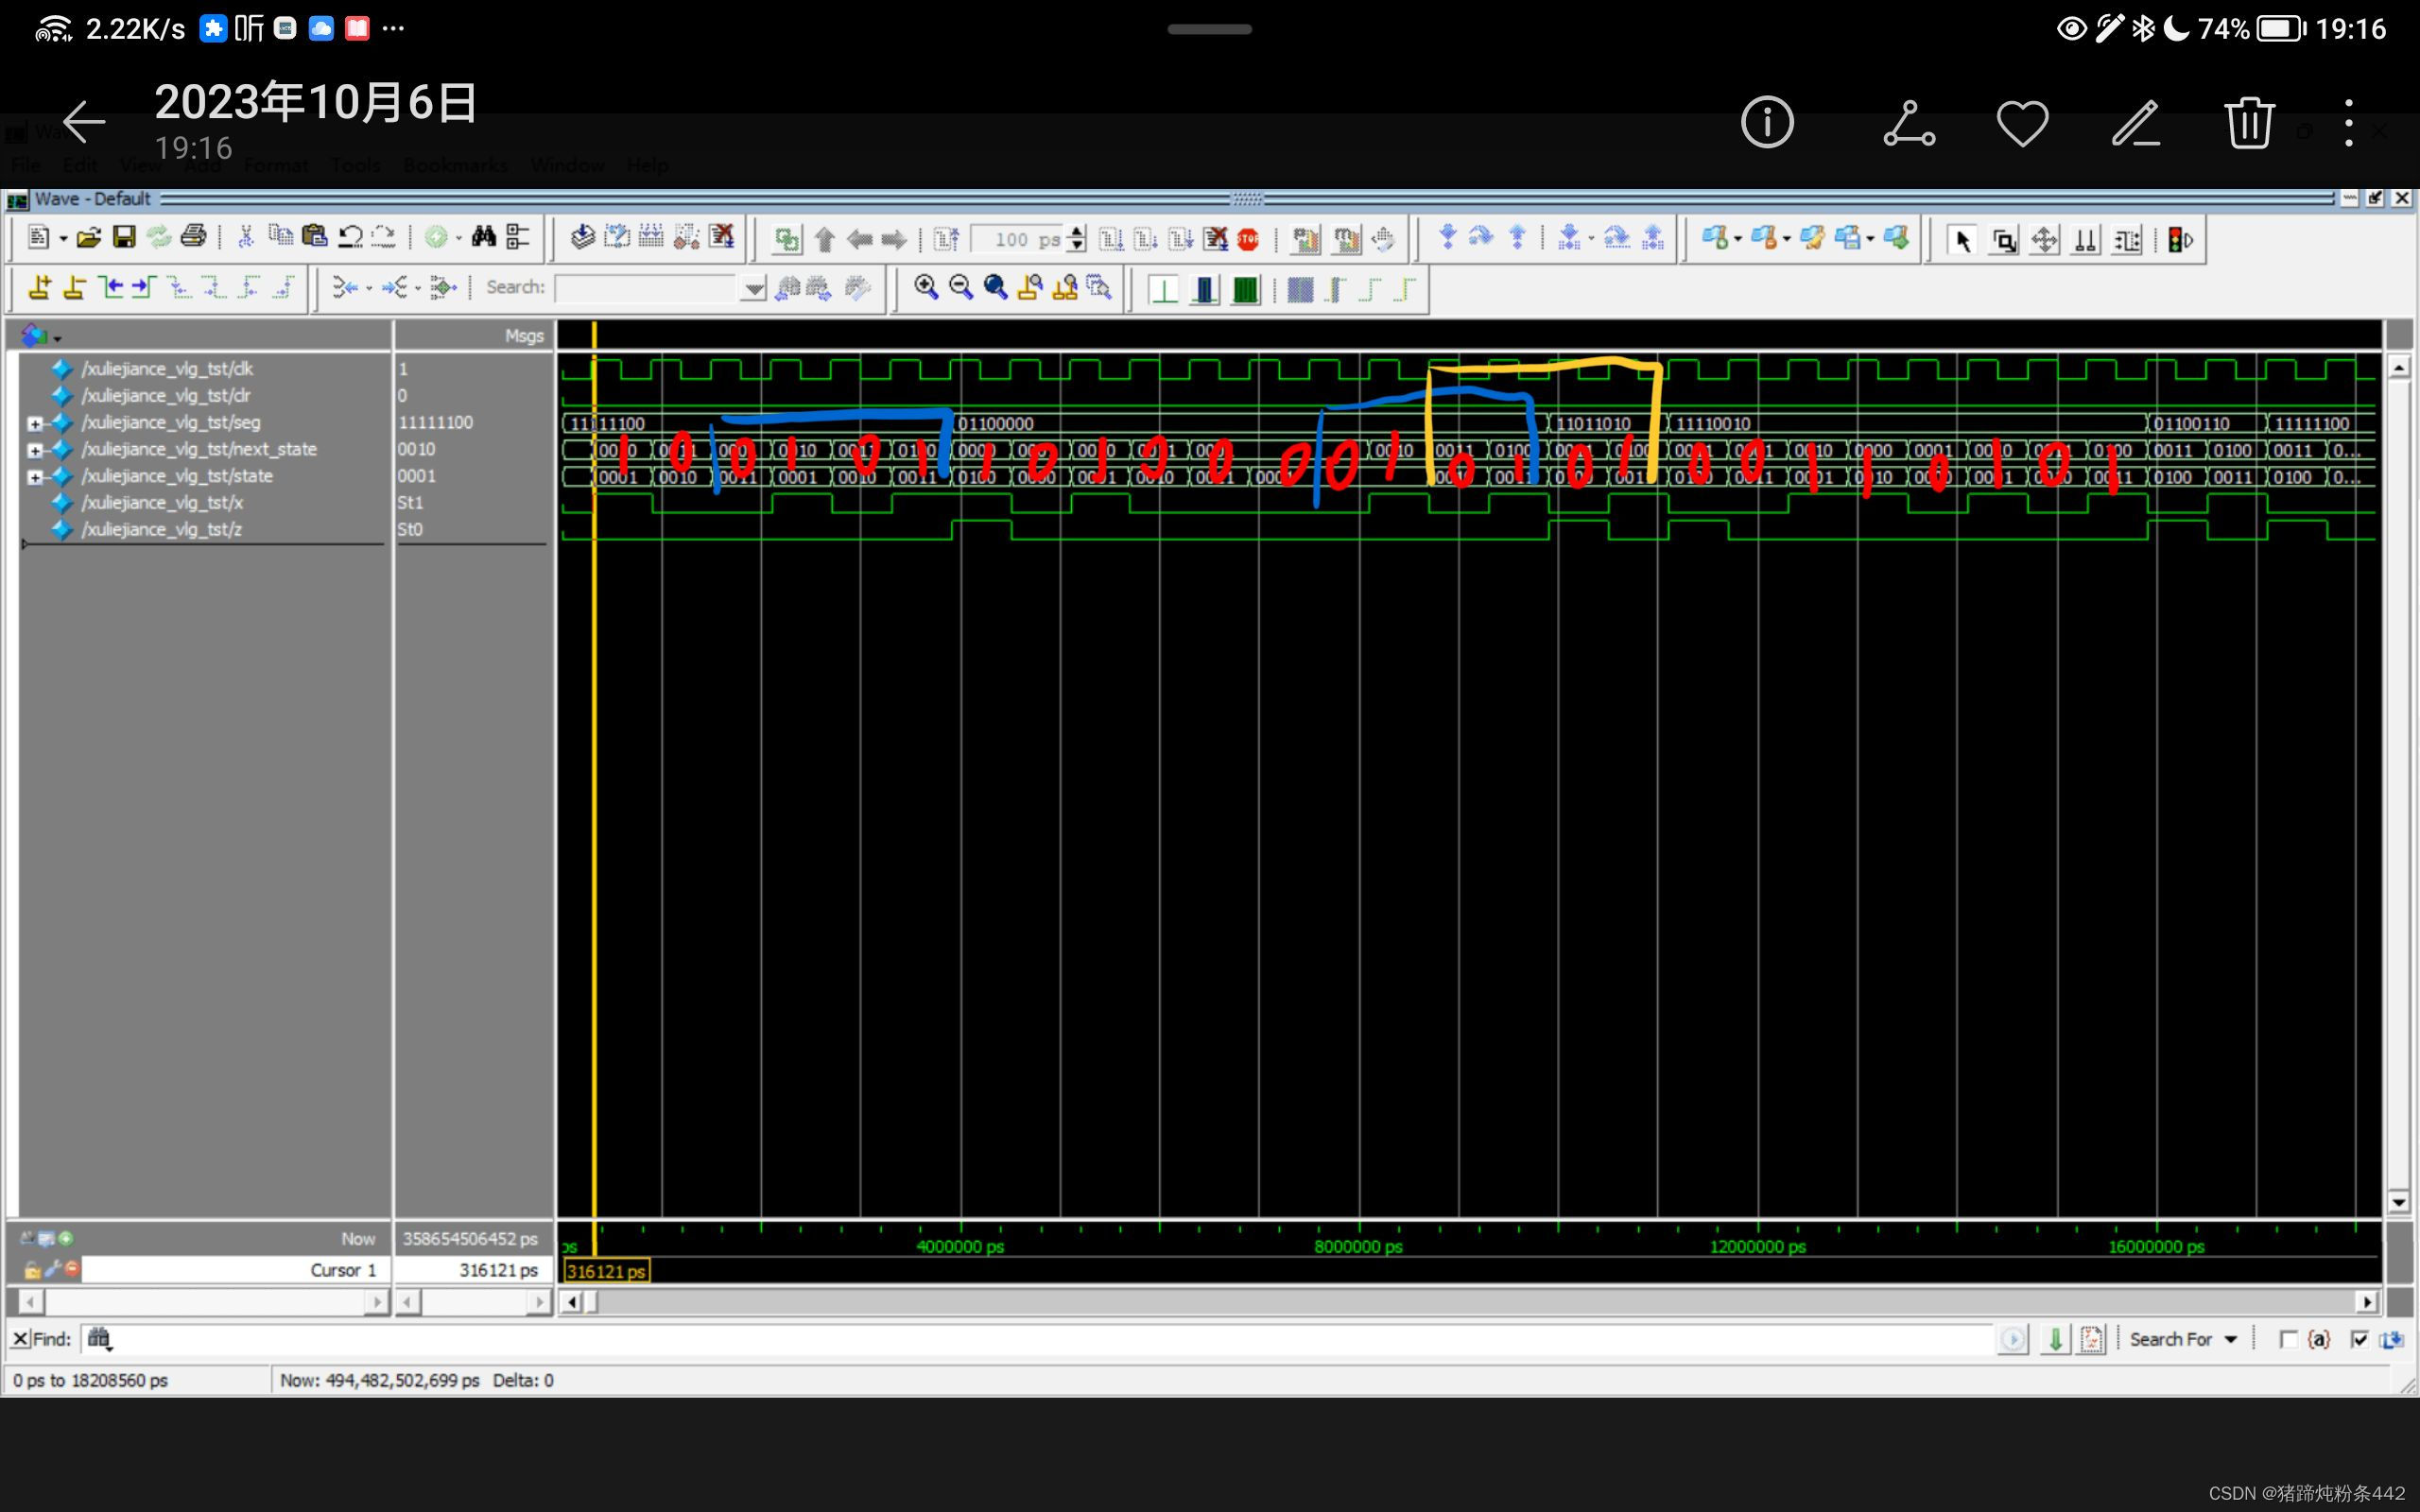The image size is (2420, 1512).
Task: Click the Zoom Out magnifier icon
Action: pos(961,288)
